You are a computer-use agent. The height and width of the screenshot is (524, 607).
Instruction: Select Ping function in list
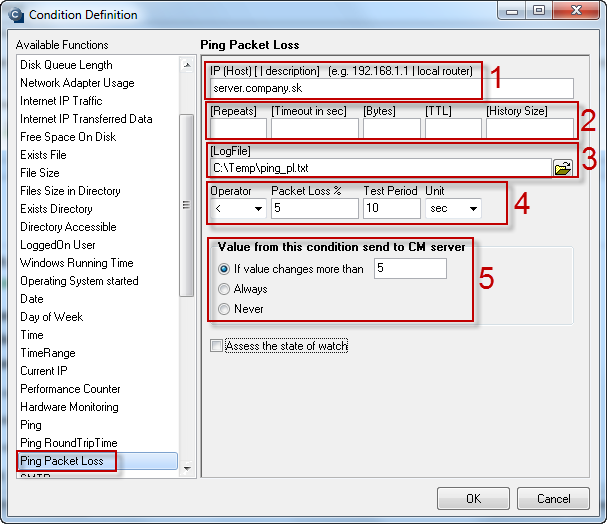(x=31, y=425)
